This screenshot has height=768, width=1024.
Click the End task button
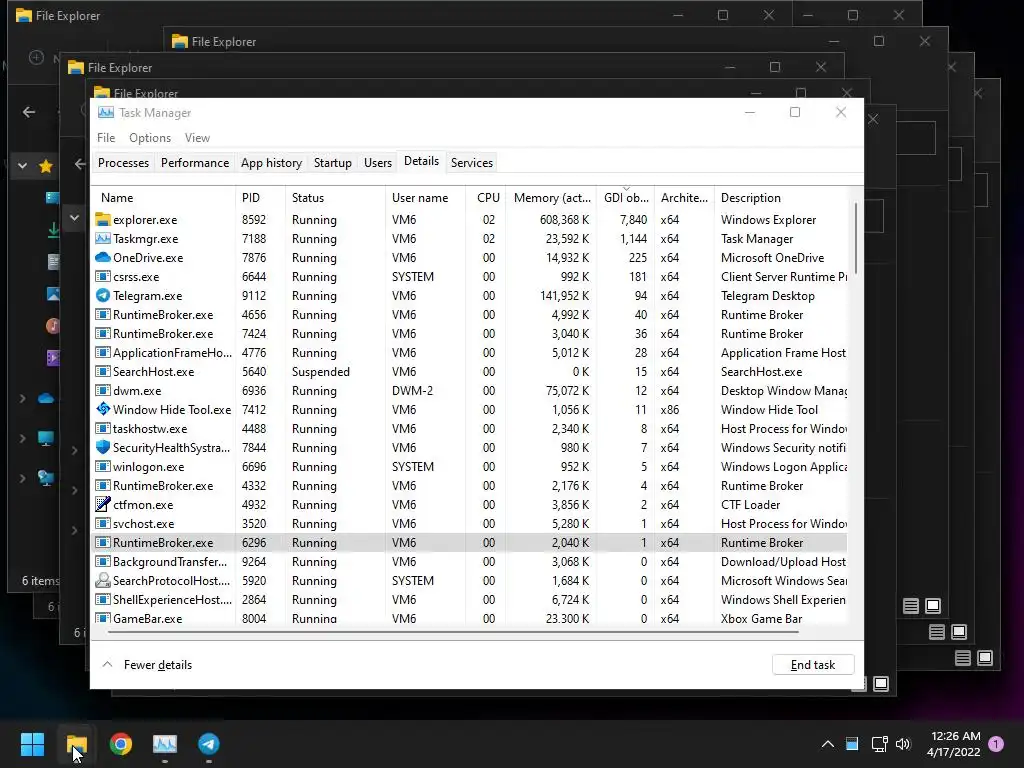812,665
